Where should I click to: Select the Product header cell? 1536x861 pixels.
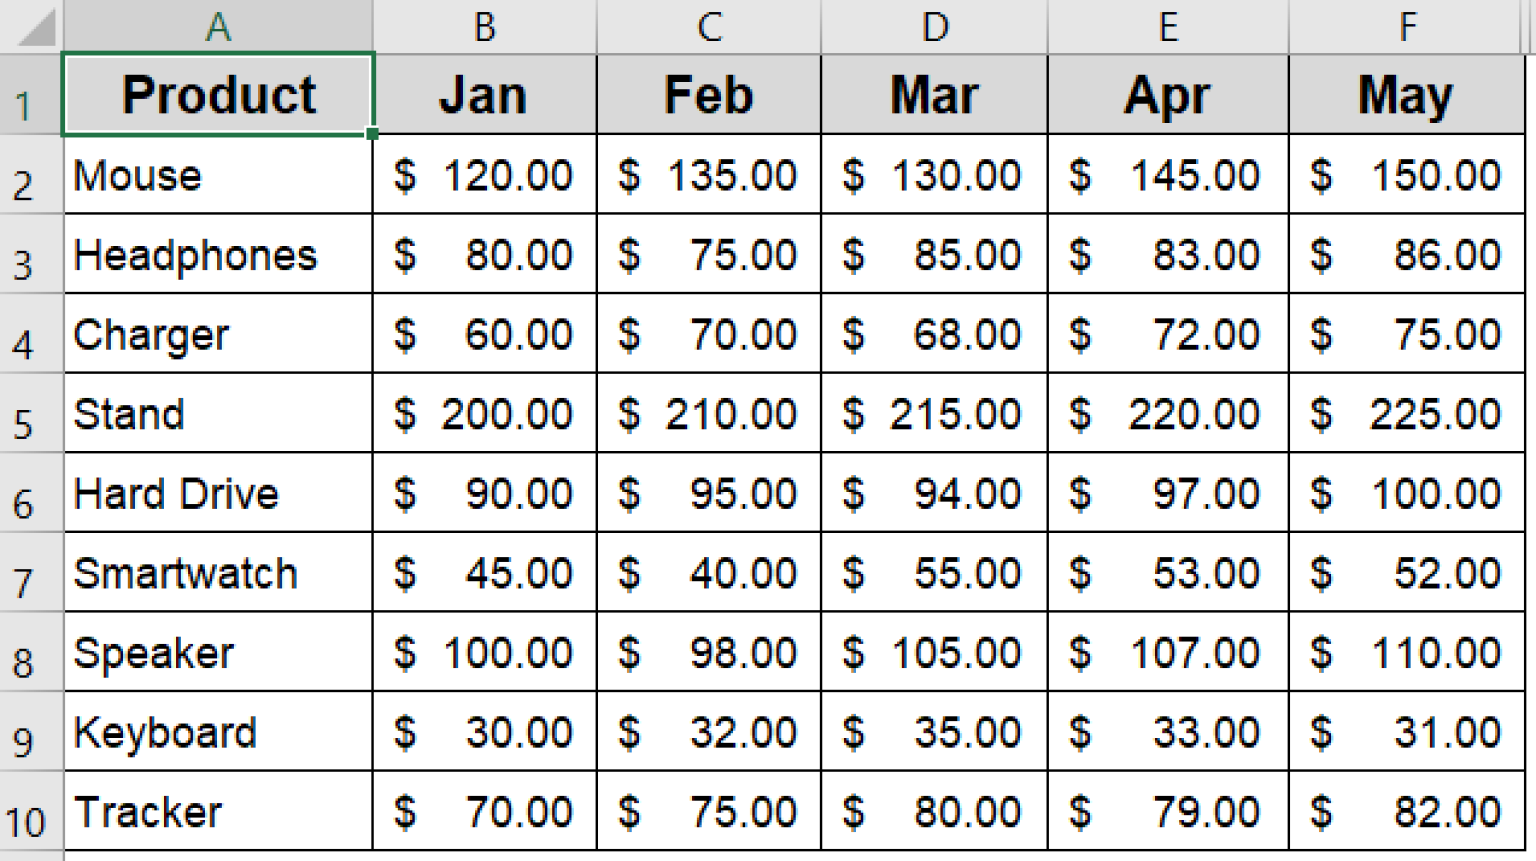click(x=217, y=95)
